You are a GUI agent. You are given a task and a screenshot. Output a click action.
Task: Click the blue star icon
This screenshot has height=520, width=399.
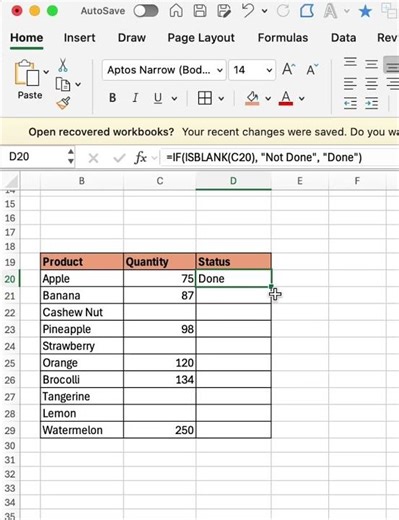pyautogui.click(x=365, y=11)
